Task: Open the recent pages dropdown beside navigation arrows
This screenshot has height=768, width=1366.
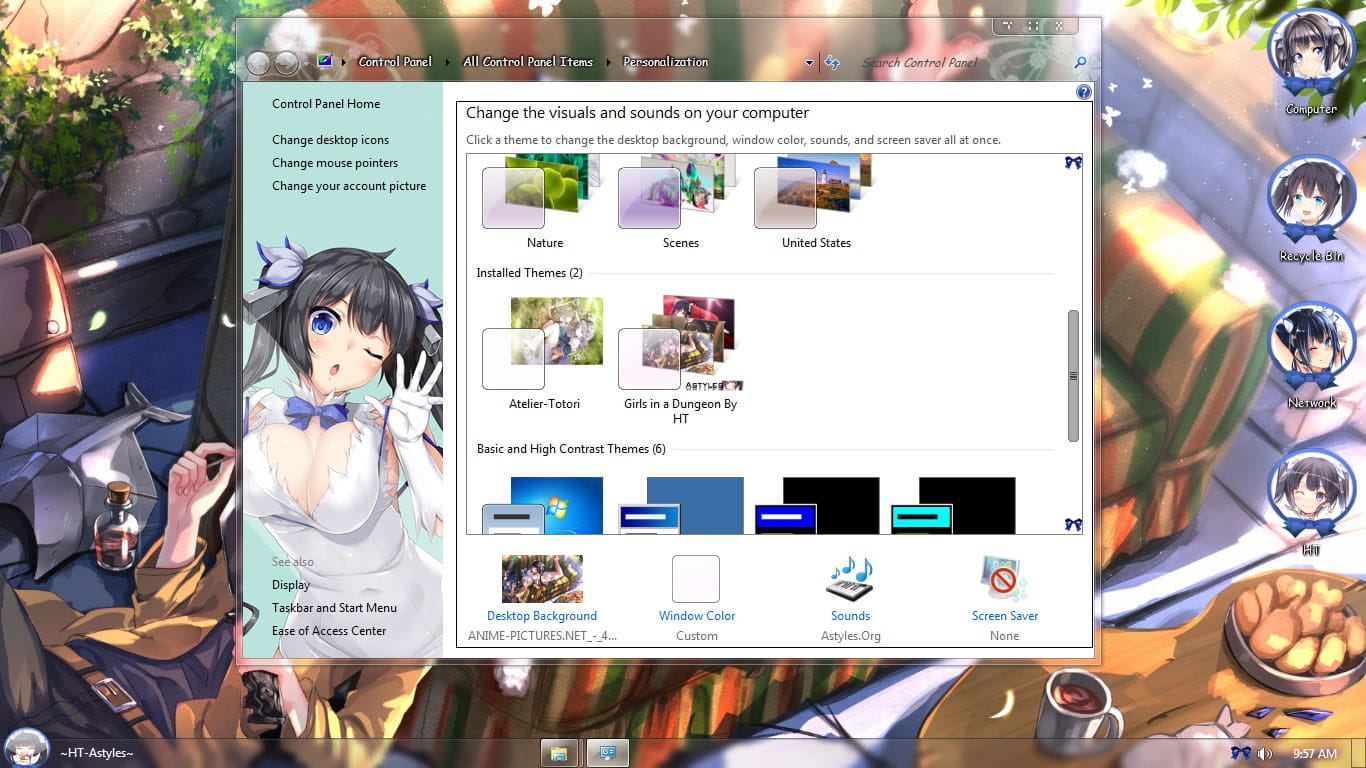Action: point(306,62)
